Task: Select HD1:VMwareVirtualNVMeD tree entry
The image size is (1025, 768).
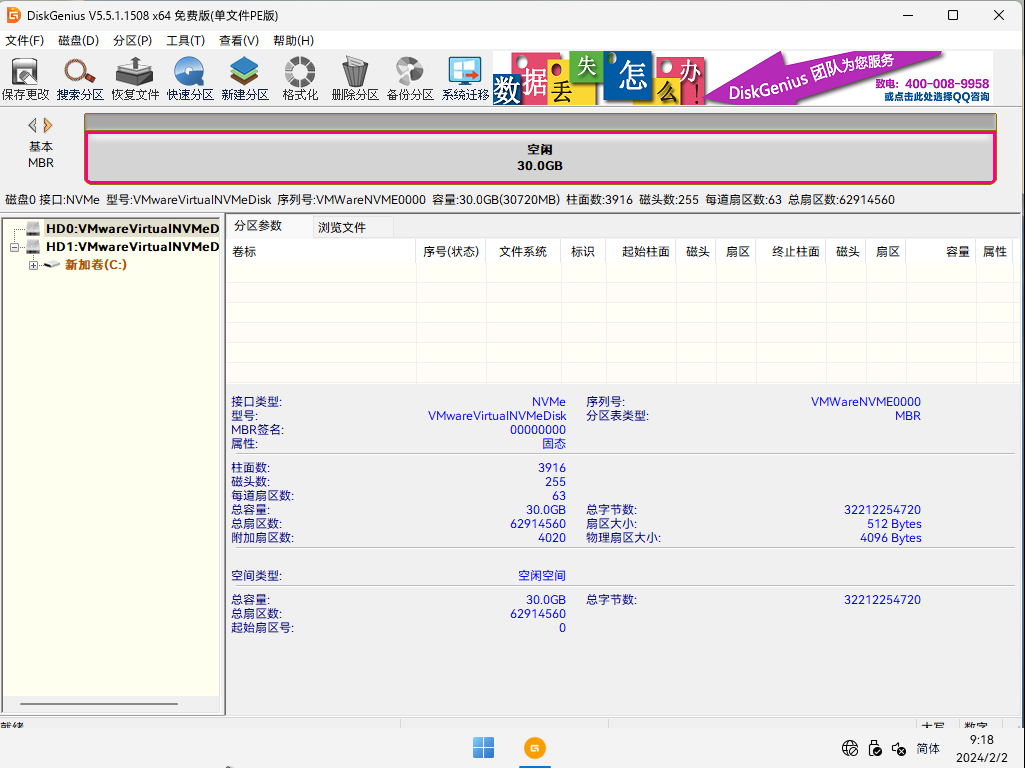Action: pos(132,246)
